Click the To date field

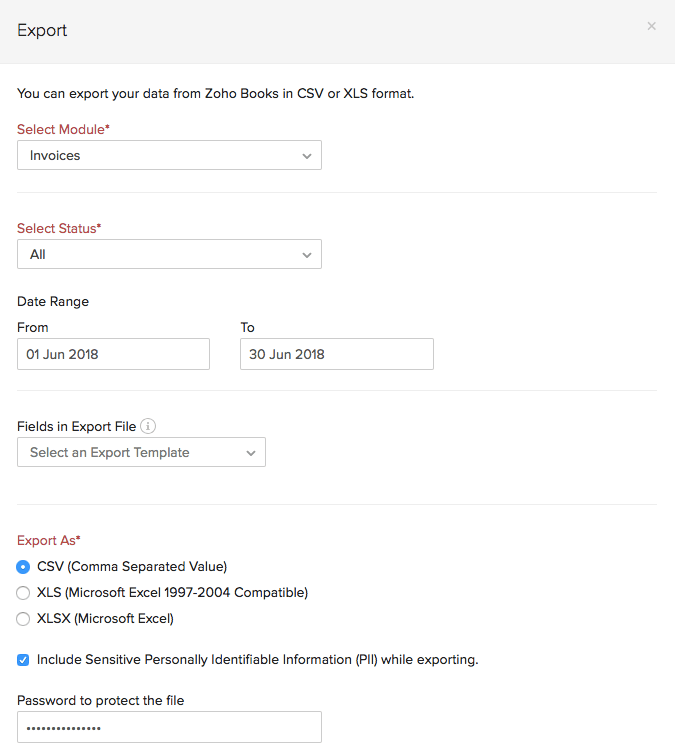pos(336,354)
